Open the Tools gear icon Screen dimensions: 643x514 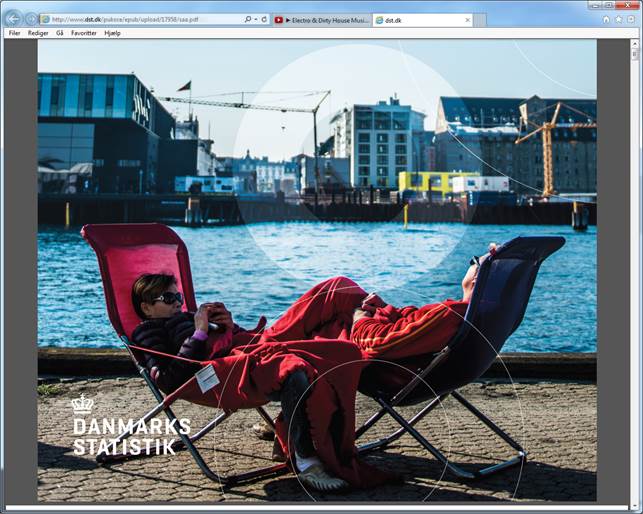631,20
